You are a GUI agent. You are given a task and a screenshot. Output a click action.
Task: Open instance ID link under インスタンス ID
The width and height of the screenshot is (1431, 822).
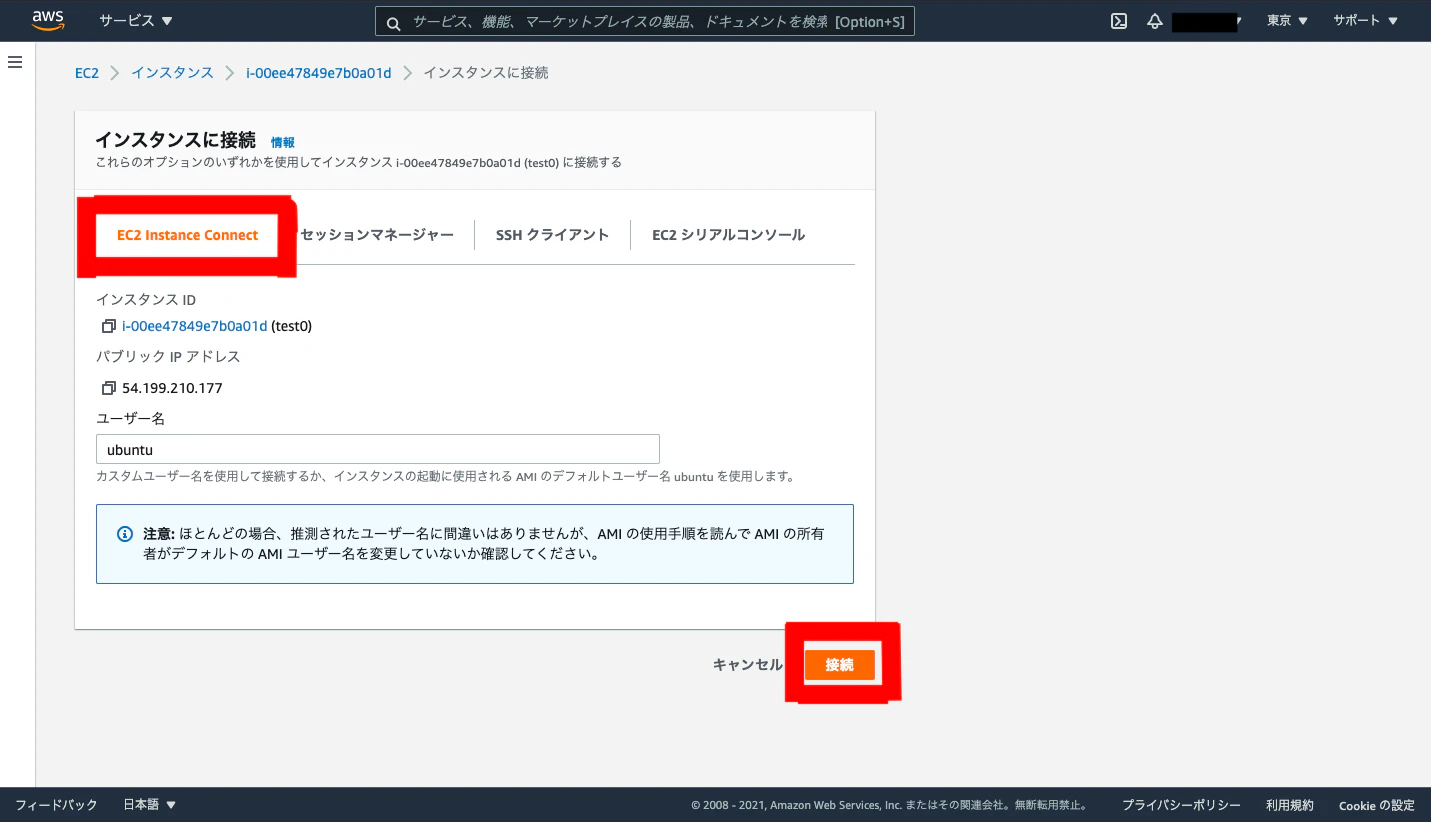(195, 326)
